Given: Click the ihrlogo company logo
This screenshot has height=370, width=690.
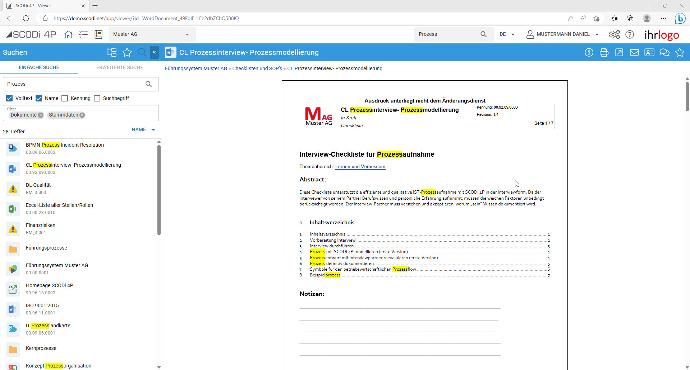Looking at the screenshot, I should coord(661,35).
